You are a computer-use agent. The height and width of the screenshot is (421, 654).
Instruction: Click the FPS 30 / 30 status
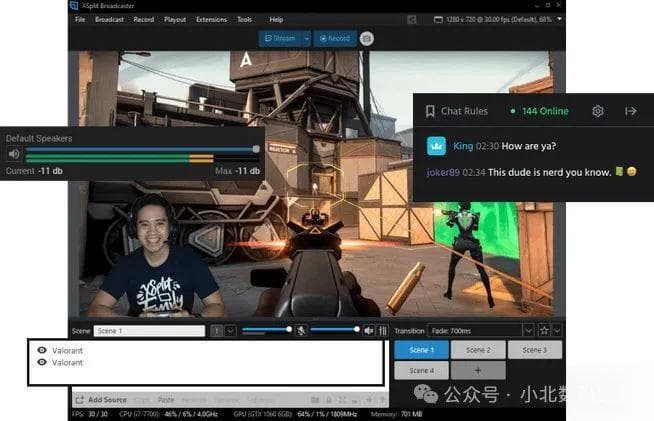(90, 414)
